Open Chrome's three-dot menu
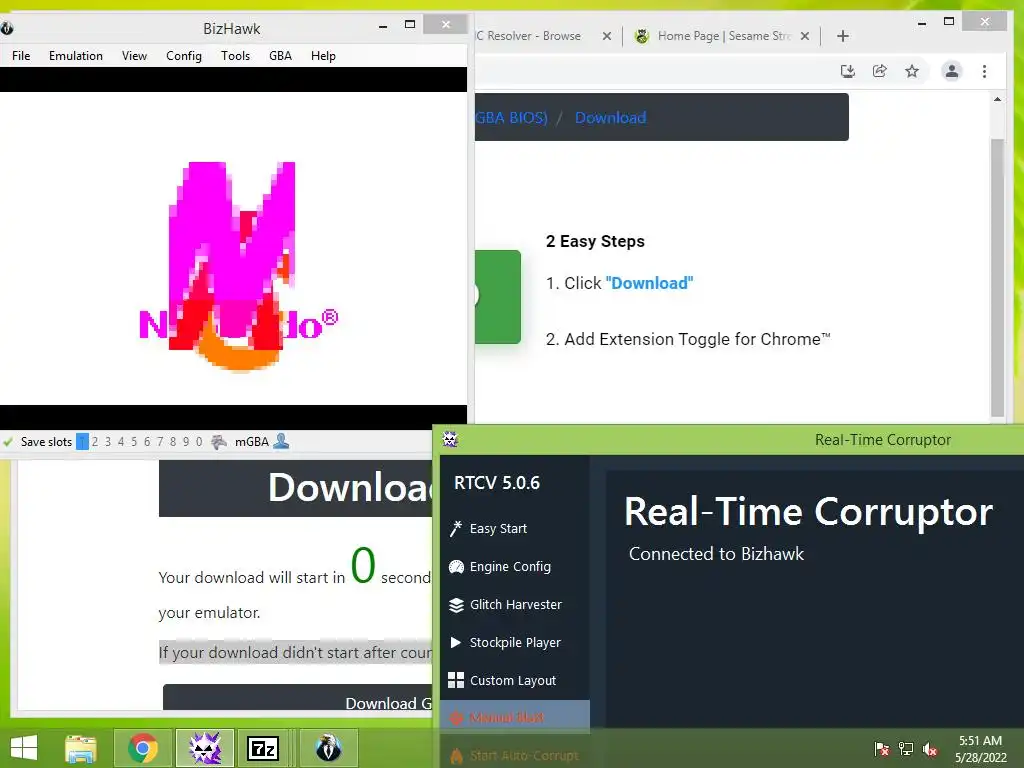Screen dimensions: 1024x768 pyautogui.click(x=984, y=71)
